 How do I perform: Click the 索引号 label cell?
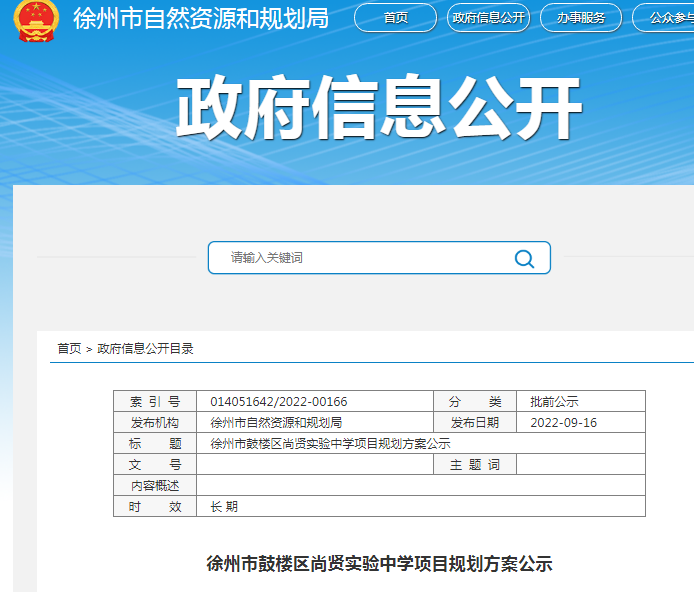pyautogui.click(x=155, y=401)
